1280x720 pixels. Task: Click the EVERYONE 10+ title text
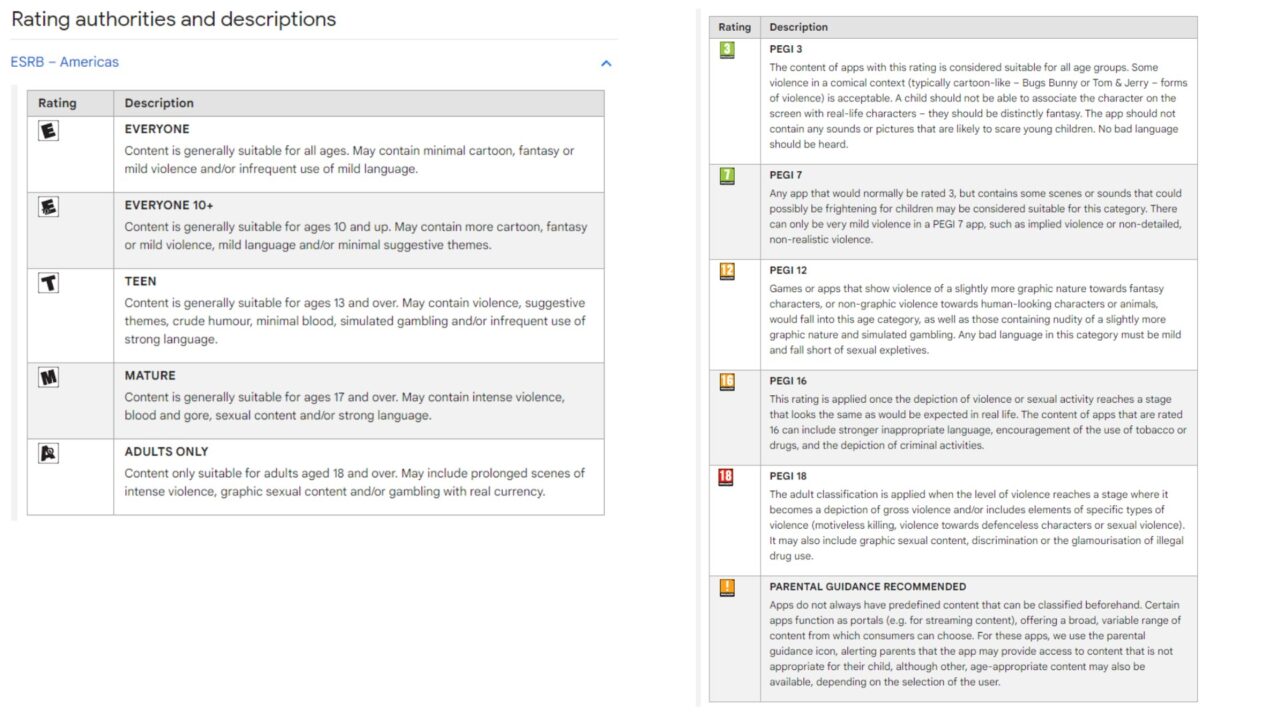169,205
